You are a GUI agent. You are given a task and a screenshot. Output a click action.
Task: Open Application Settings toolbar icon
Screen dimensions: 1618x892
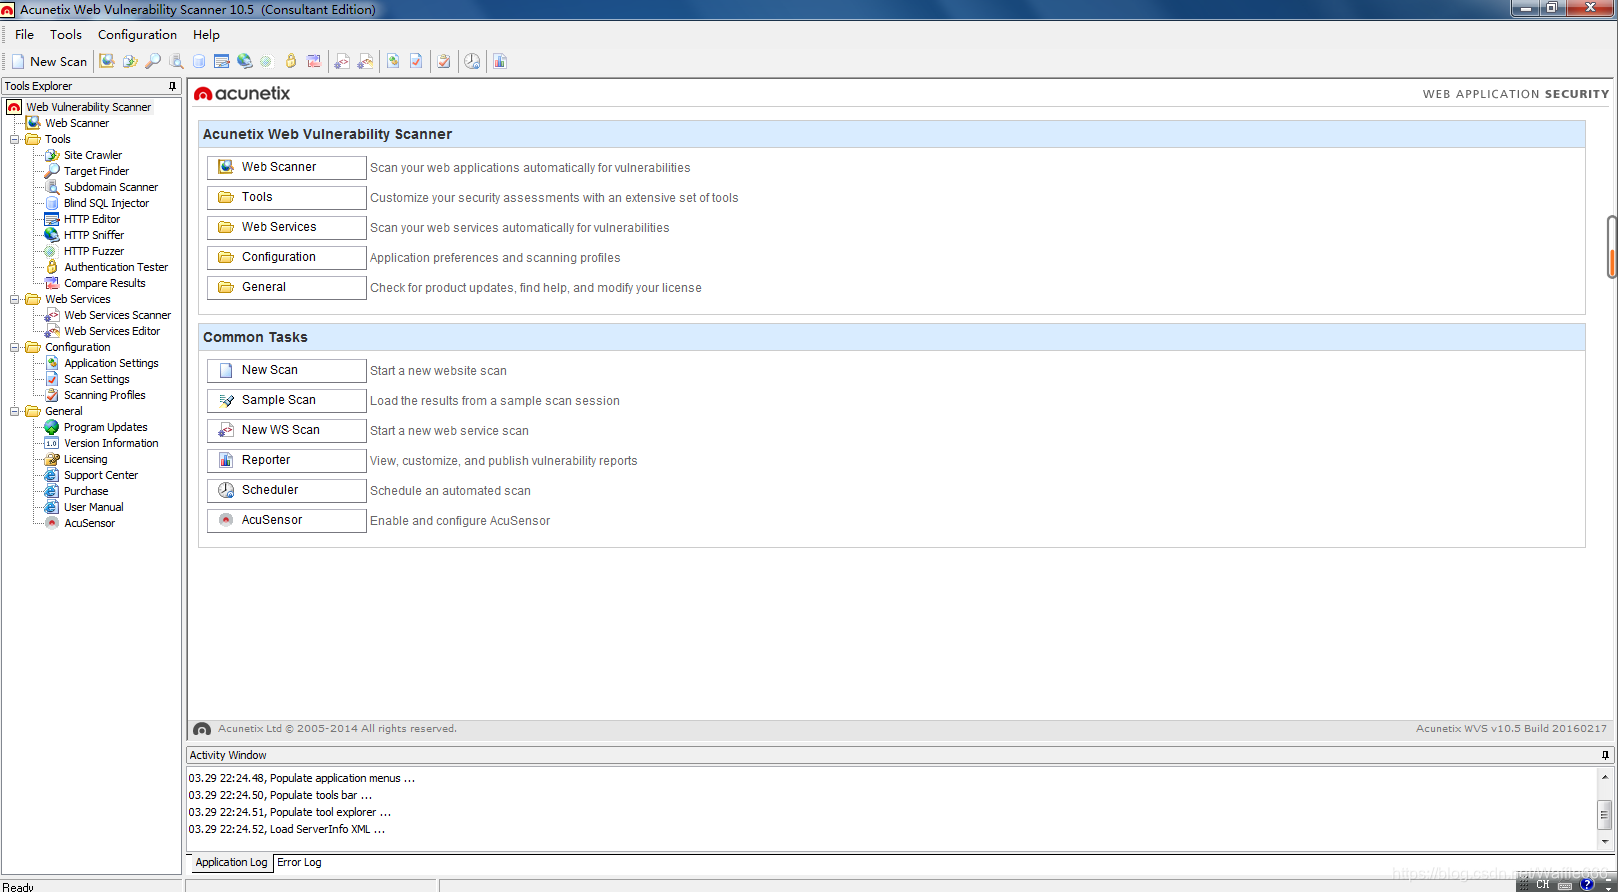point(393,61)
